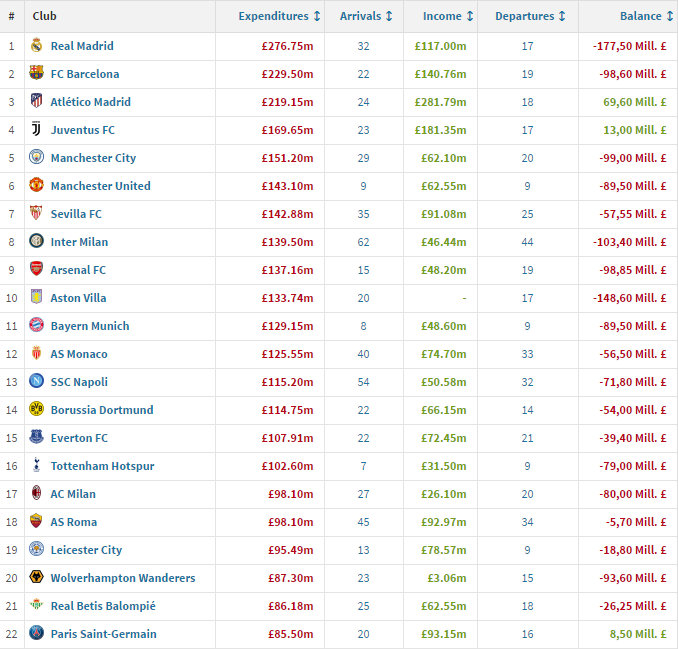The image size is (678, 649).
Task: Click the Paris Saint-Germain crest icon
Action: click(37, 634)
